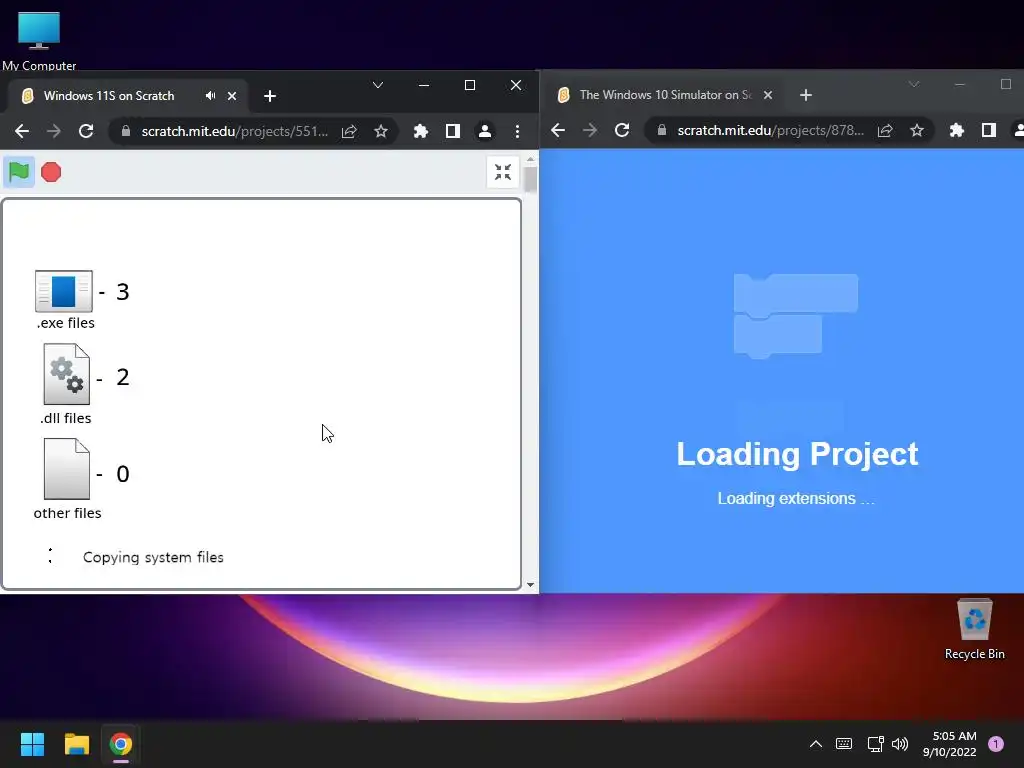Click the red stop button
The image size is (1024, 768).
(x=51, y=172)
